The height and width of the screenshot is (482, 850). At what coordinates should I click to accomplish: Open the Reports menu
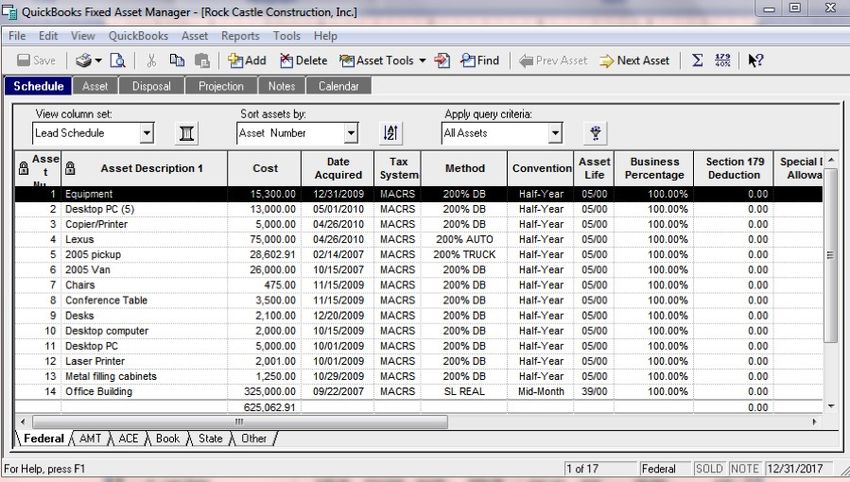(240, 36)
